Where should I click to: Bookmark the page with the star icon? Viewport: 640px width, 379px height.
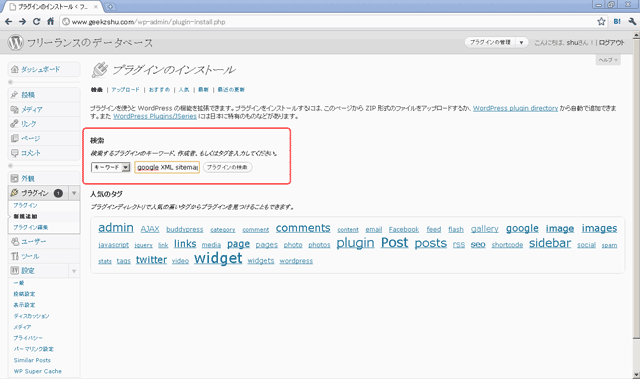point(601,22)
